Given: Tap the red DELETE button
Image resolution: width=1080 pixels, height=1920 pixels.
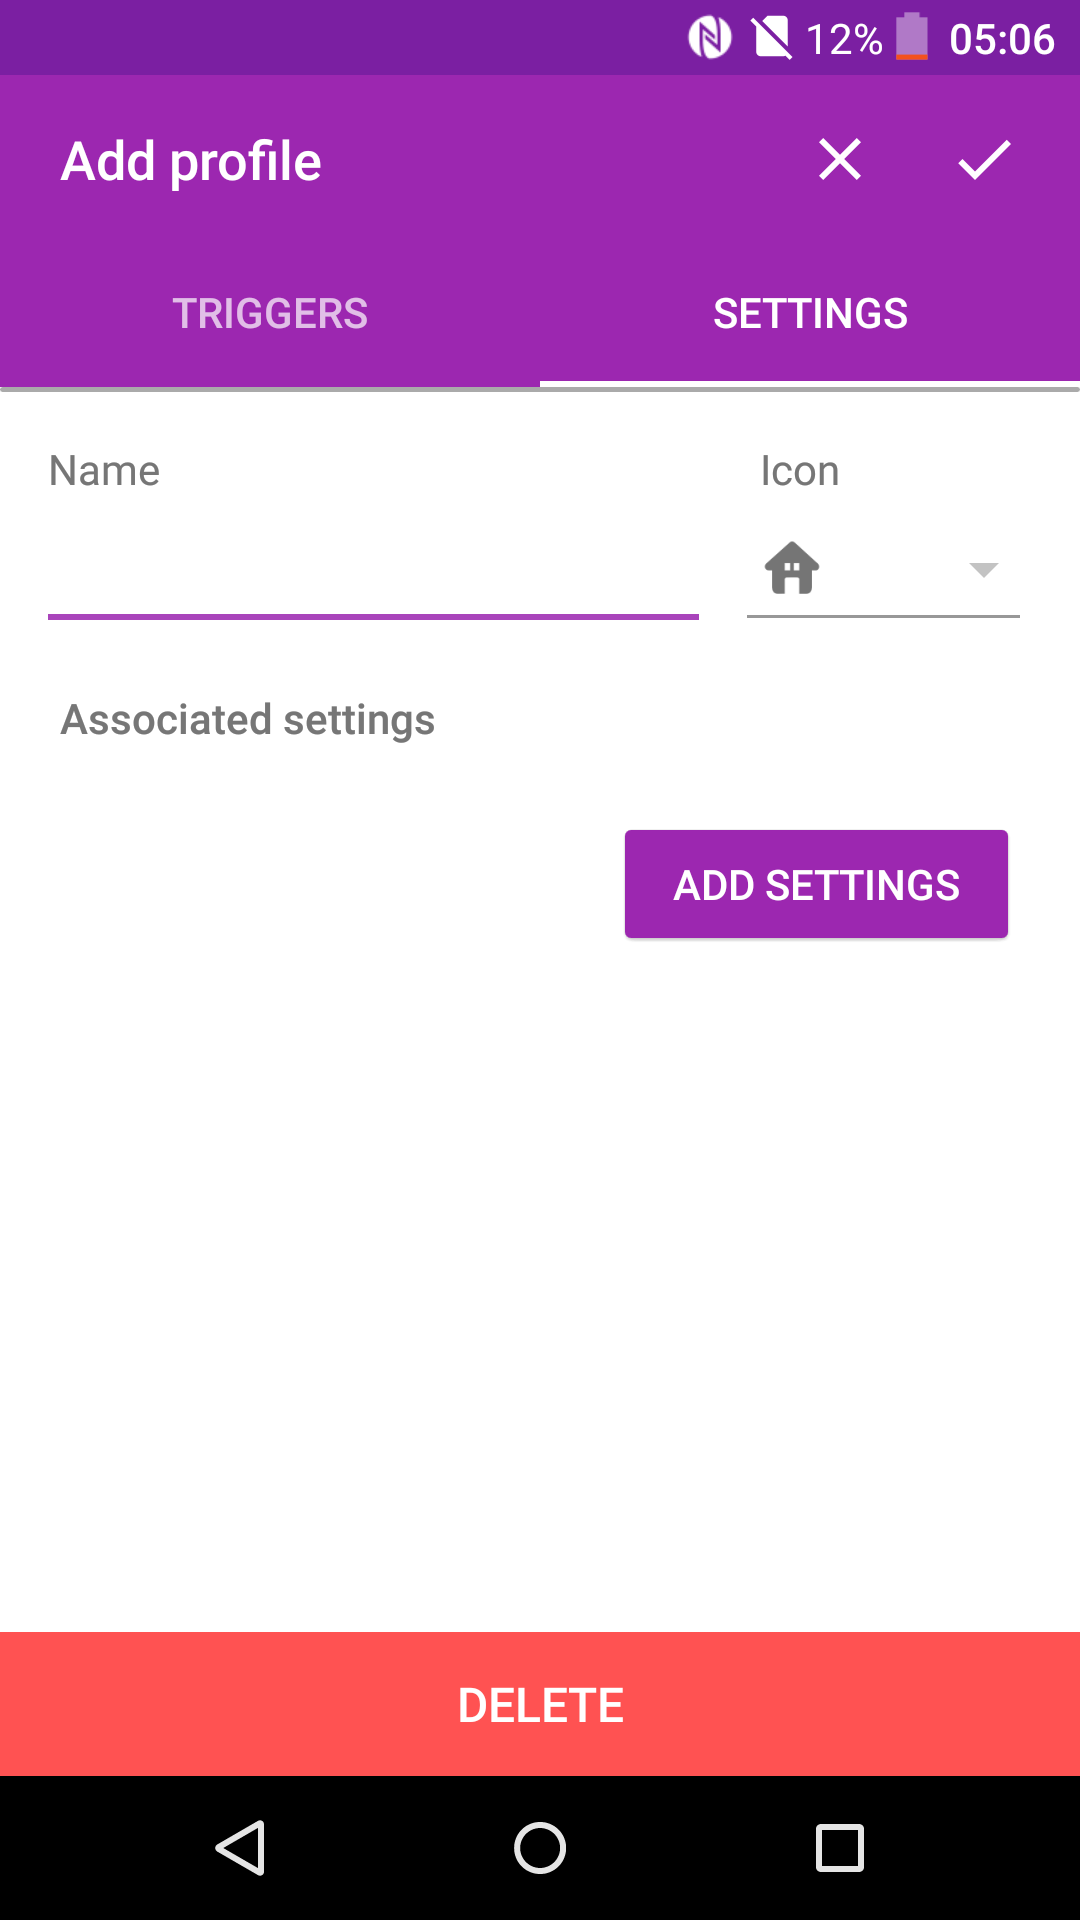Looking at the screenshot, I should click(x=540, y=1705).
